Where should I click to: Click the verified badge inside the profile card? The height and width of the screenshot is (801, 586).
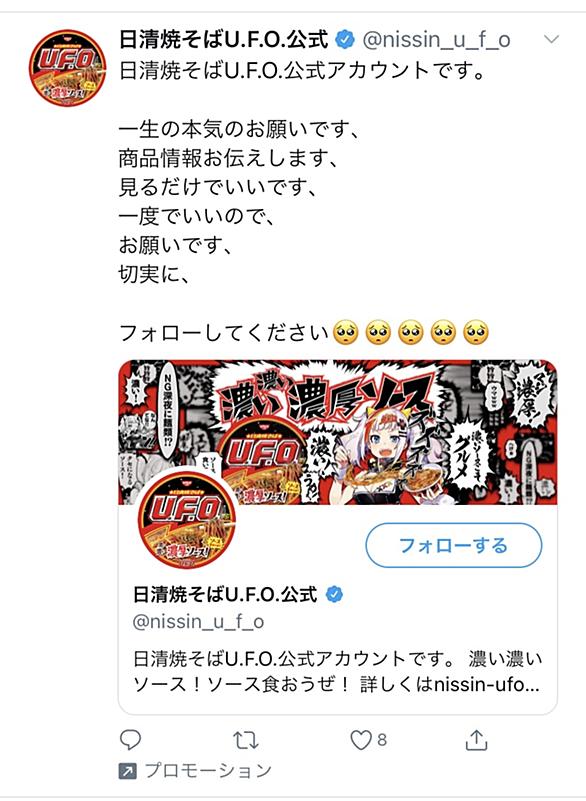[x=334, y=595]
